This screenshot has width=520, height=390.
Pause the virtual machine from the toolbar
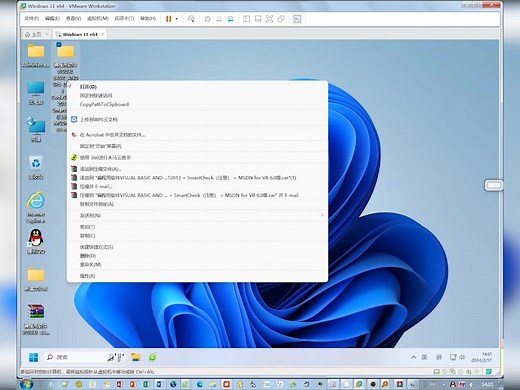tap(169, 19)
